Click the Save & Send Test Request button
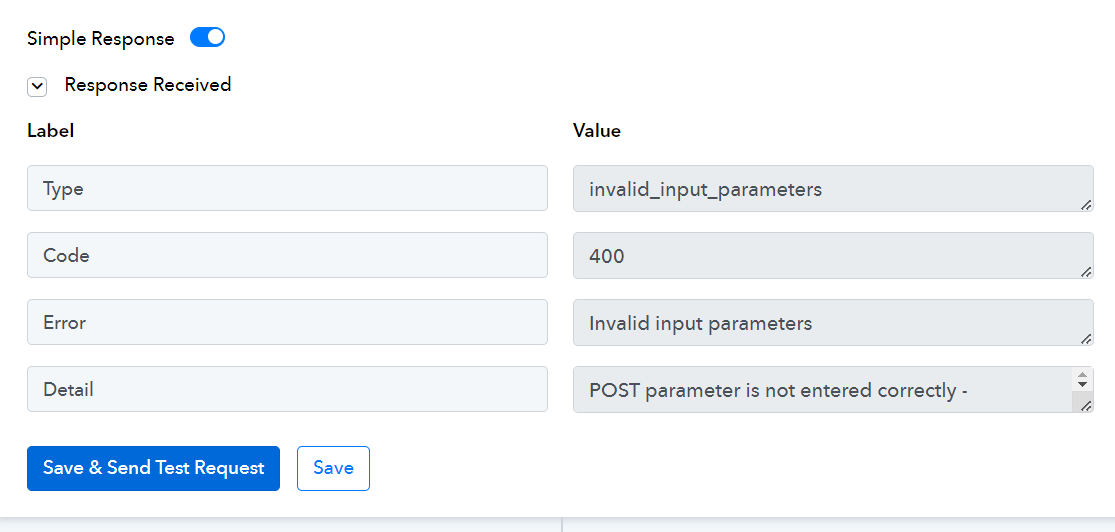This screenshot has height=532, width=1115. tap(154, 468)
